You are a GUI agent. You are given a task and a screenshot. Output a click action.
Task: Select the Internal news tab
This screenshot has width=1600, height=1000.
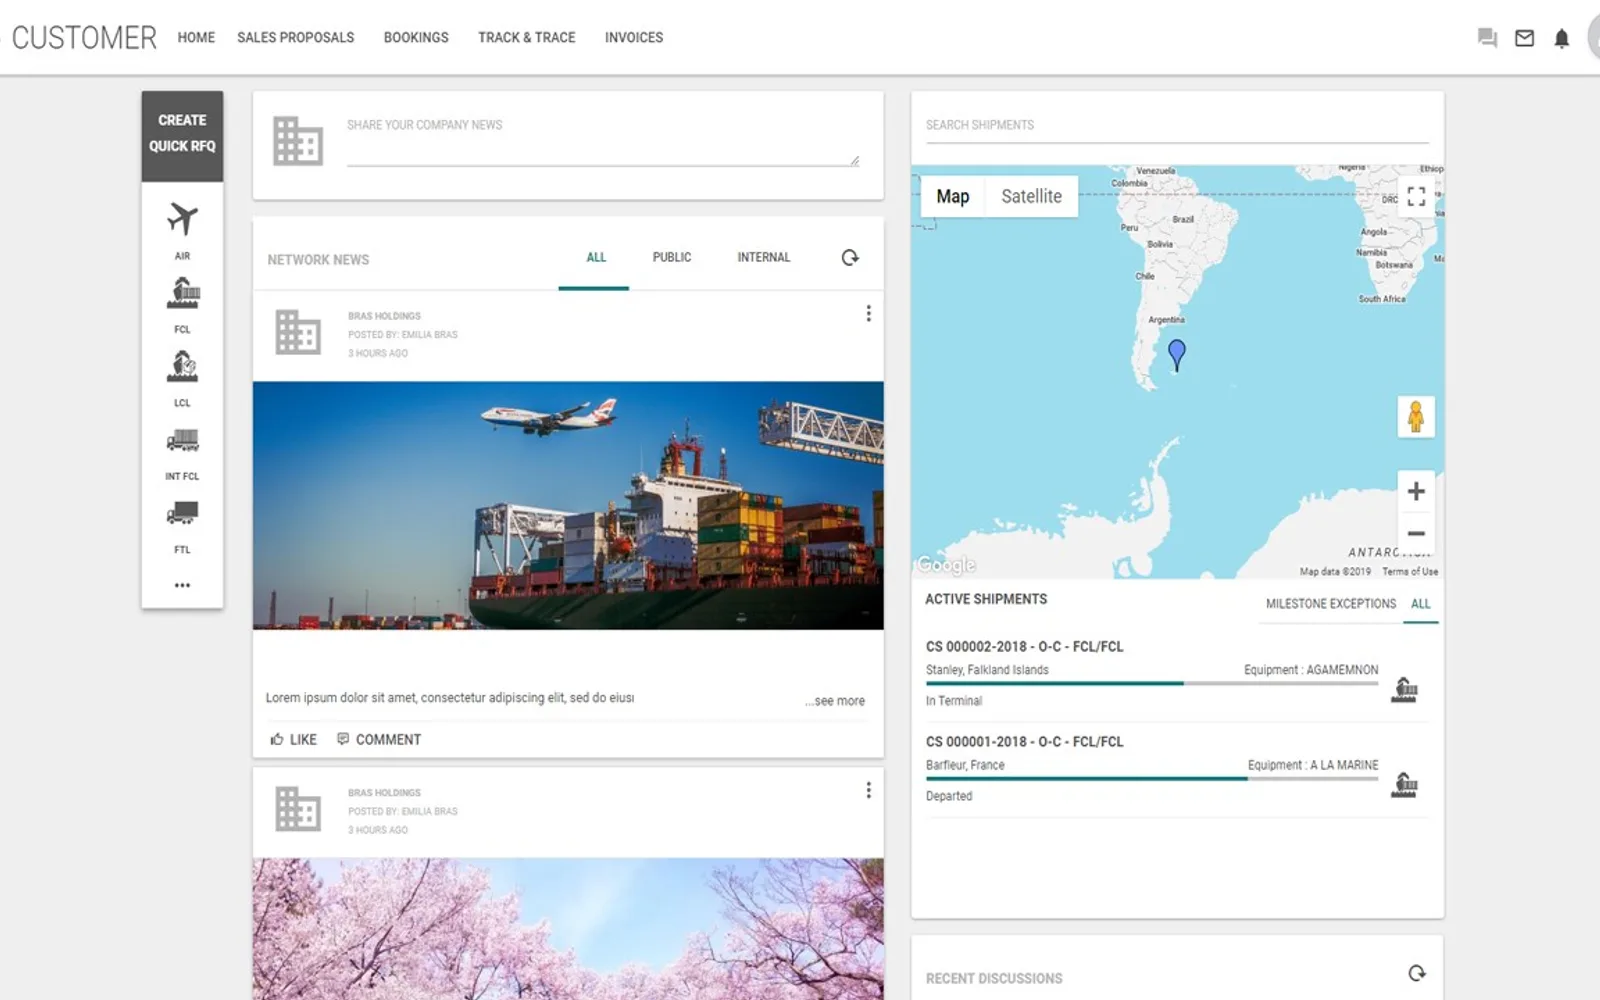[763, 257]
